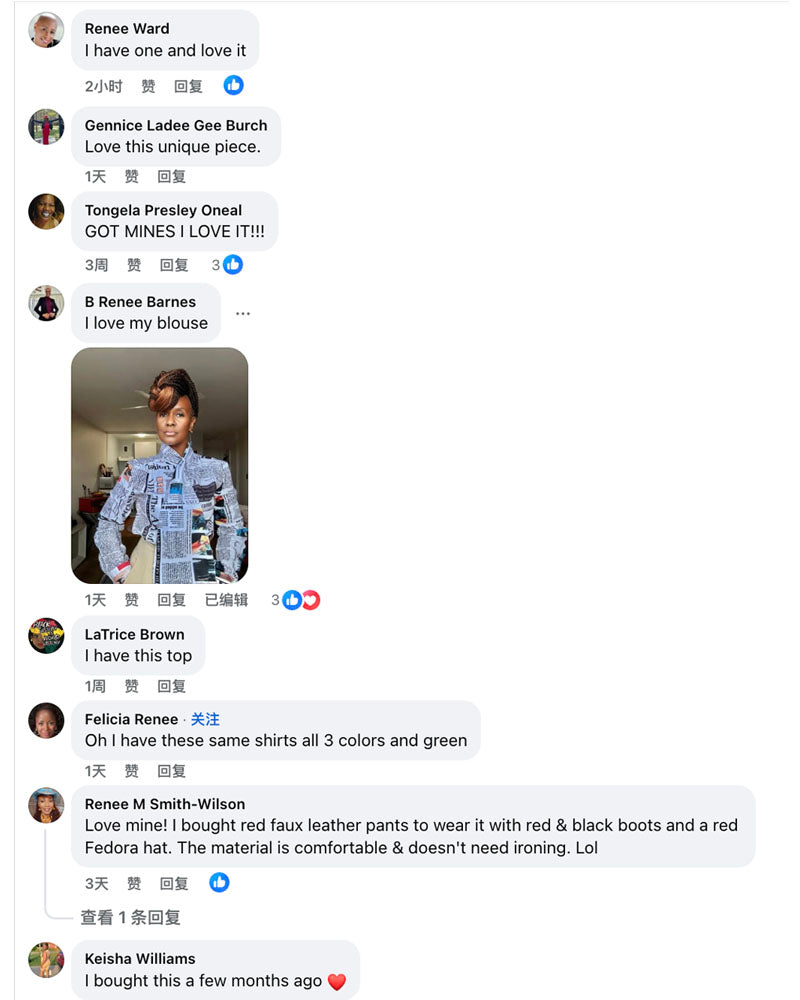Open Keisha Williams' profile avatar

(x=47, y=959)
